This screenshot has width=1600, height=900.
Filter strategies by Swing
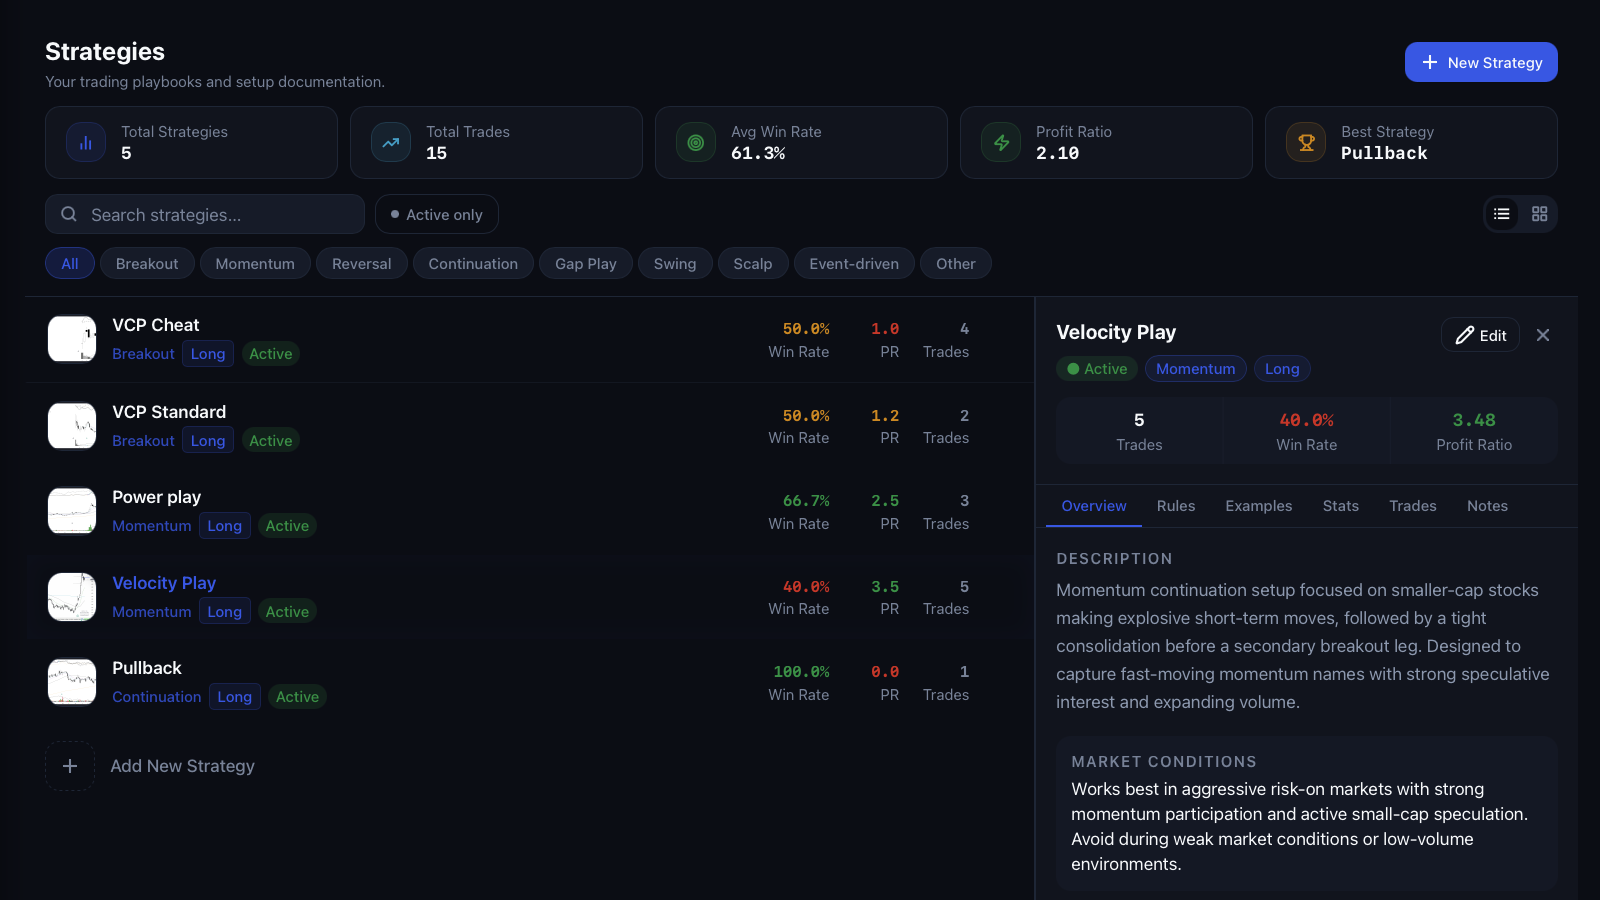click(x=675, y=264)
